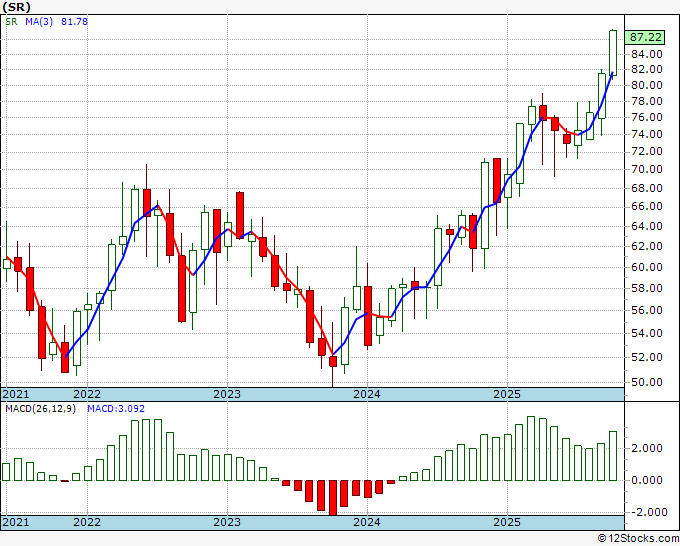Select the 64.00 price axis label
The height and width of the screenshot is (546, 680).
646,226
